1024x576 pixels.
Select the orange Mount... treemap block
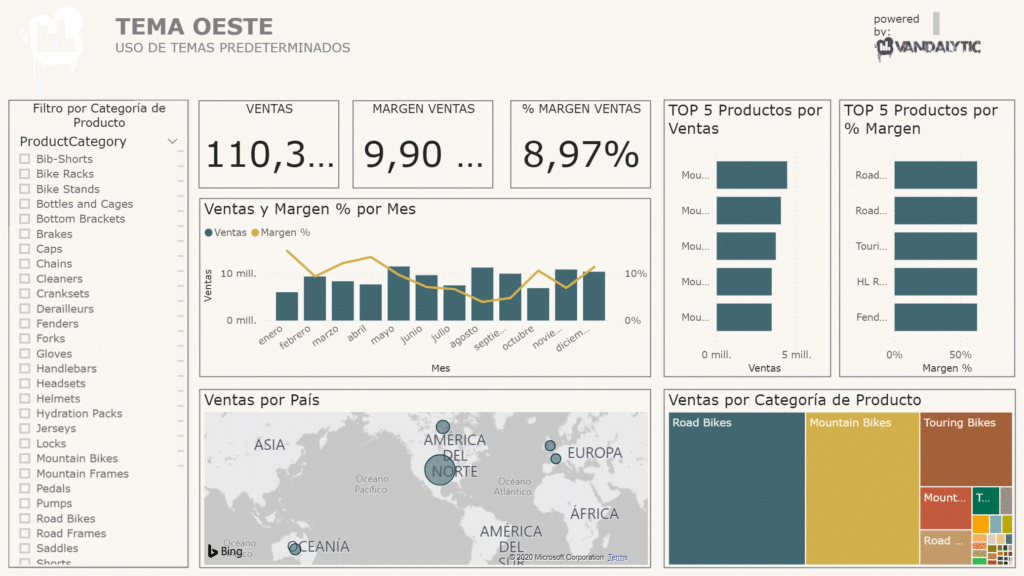click(x=946, y=507)
